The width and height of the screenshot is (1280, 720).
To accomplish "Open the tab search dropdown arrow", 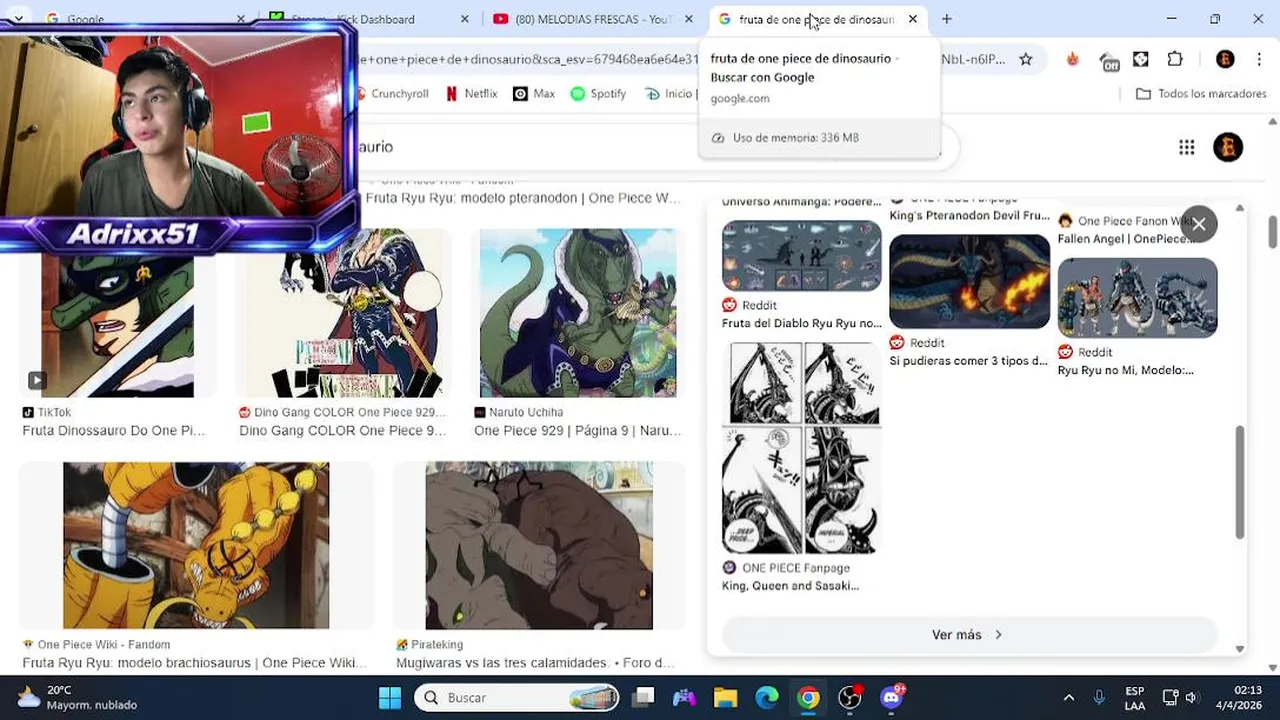I will [18, 19].
